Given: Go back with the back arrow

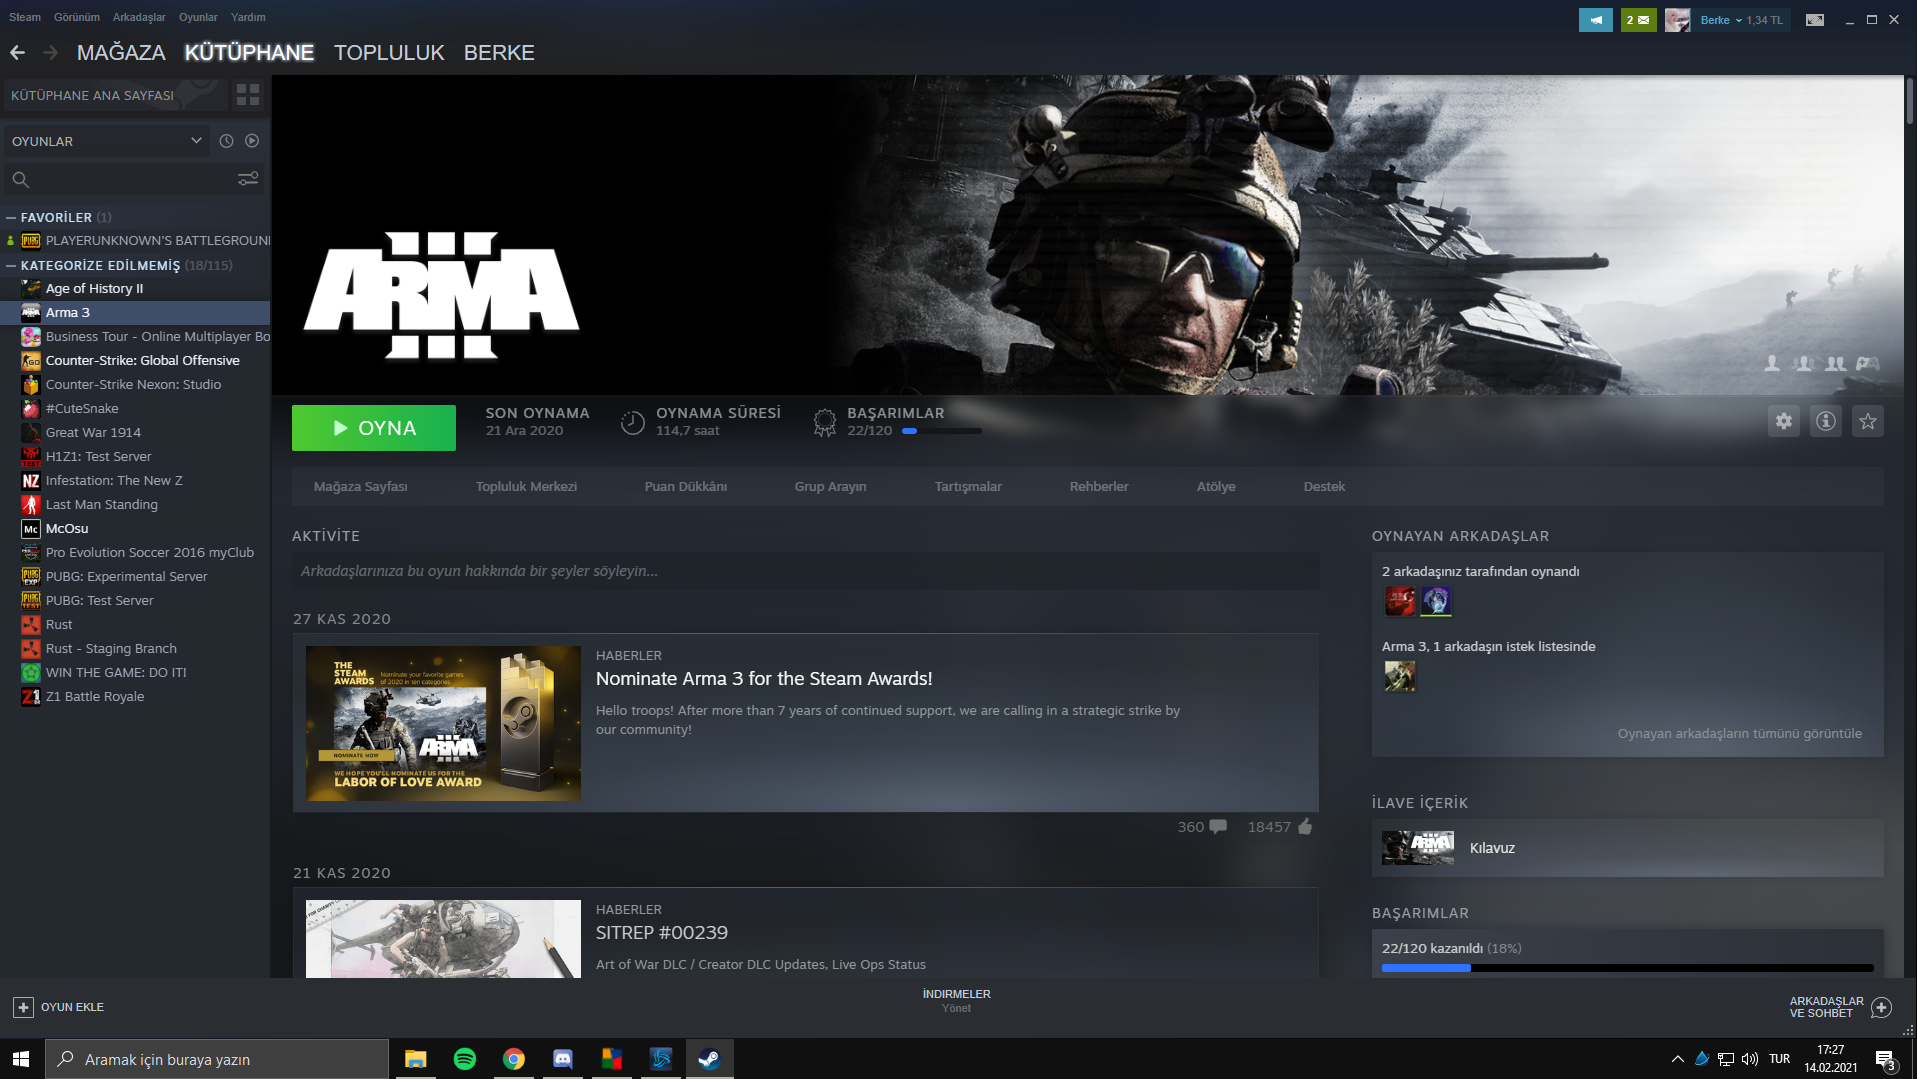Looking at the screenshot, I should (x=18, y=53).
